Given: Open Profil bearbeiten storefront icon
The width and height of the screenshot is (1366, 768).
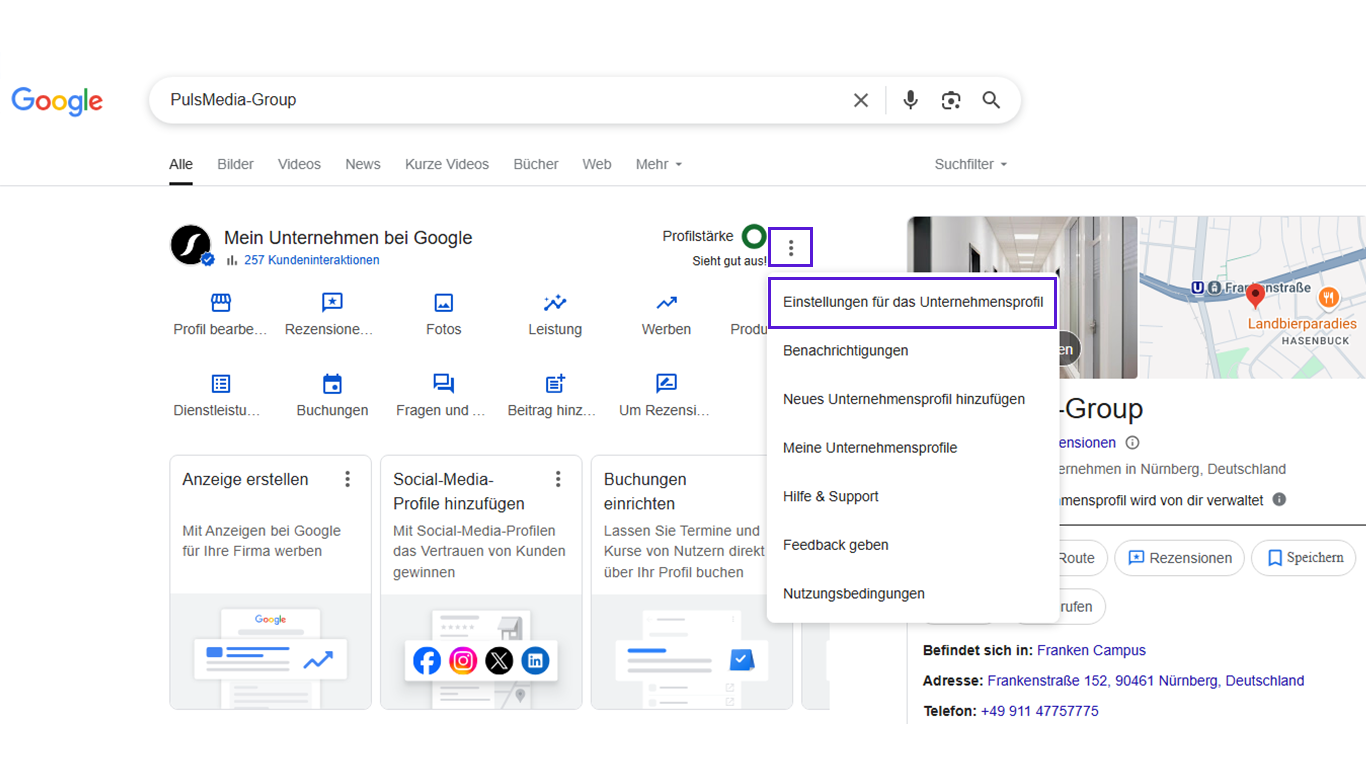Looking at the screenshot, I should pyautogui.click(x=221, y=303).
